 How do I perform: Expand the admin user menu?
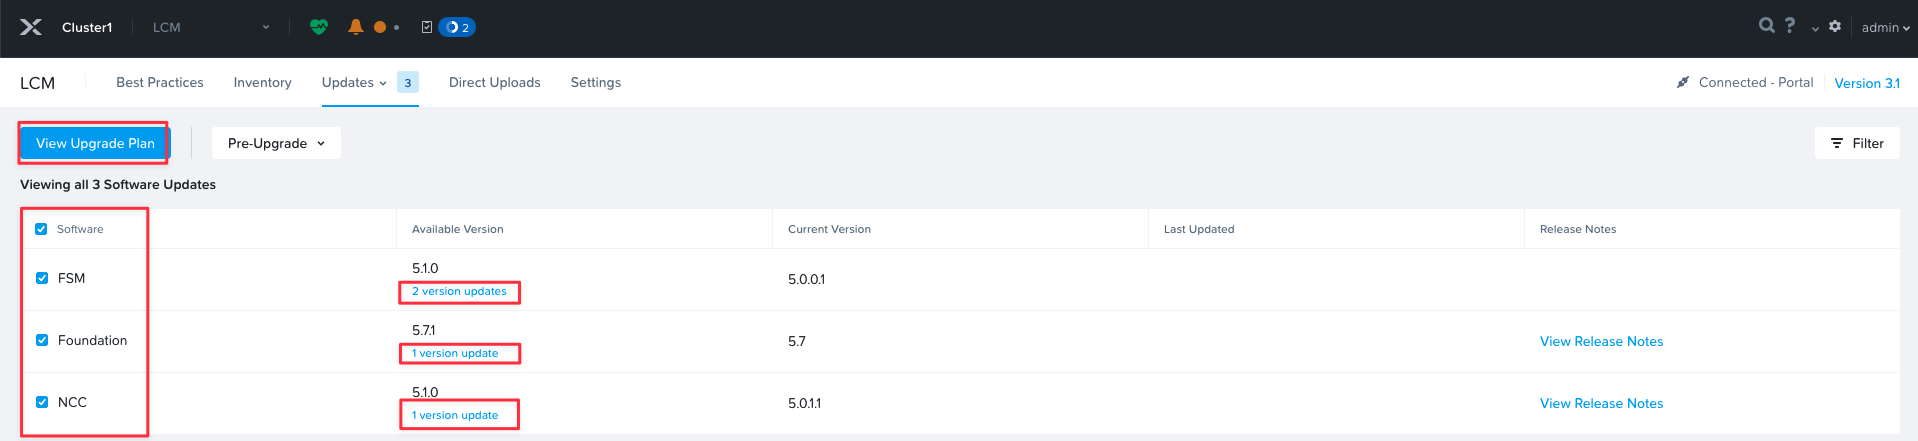pos(1885,27)
